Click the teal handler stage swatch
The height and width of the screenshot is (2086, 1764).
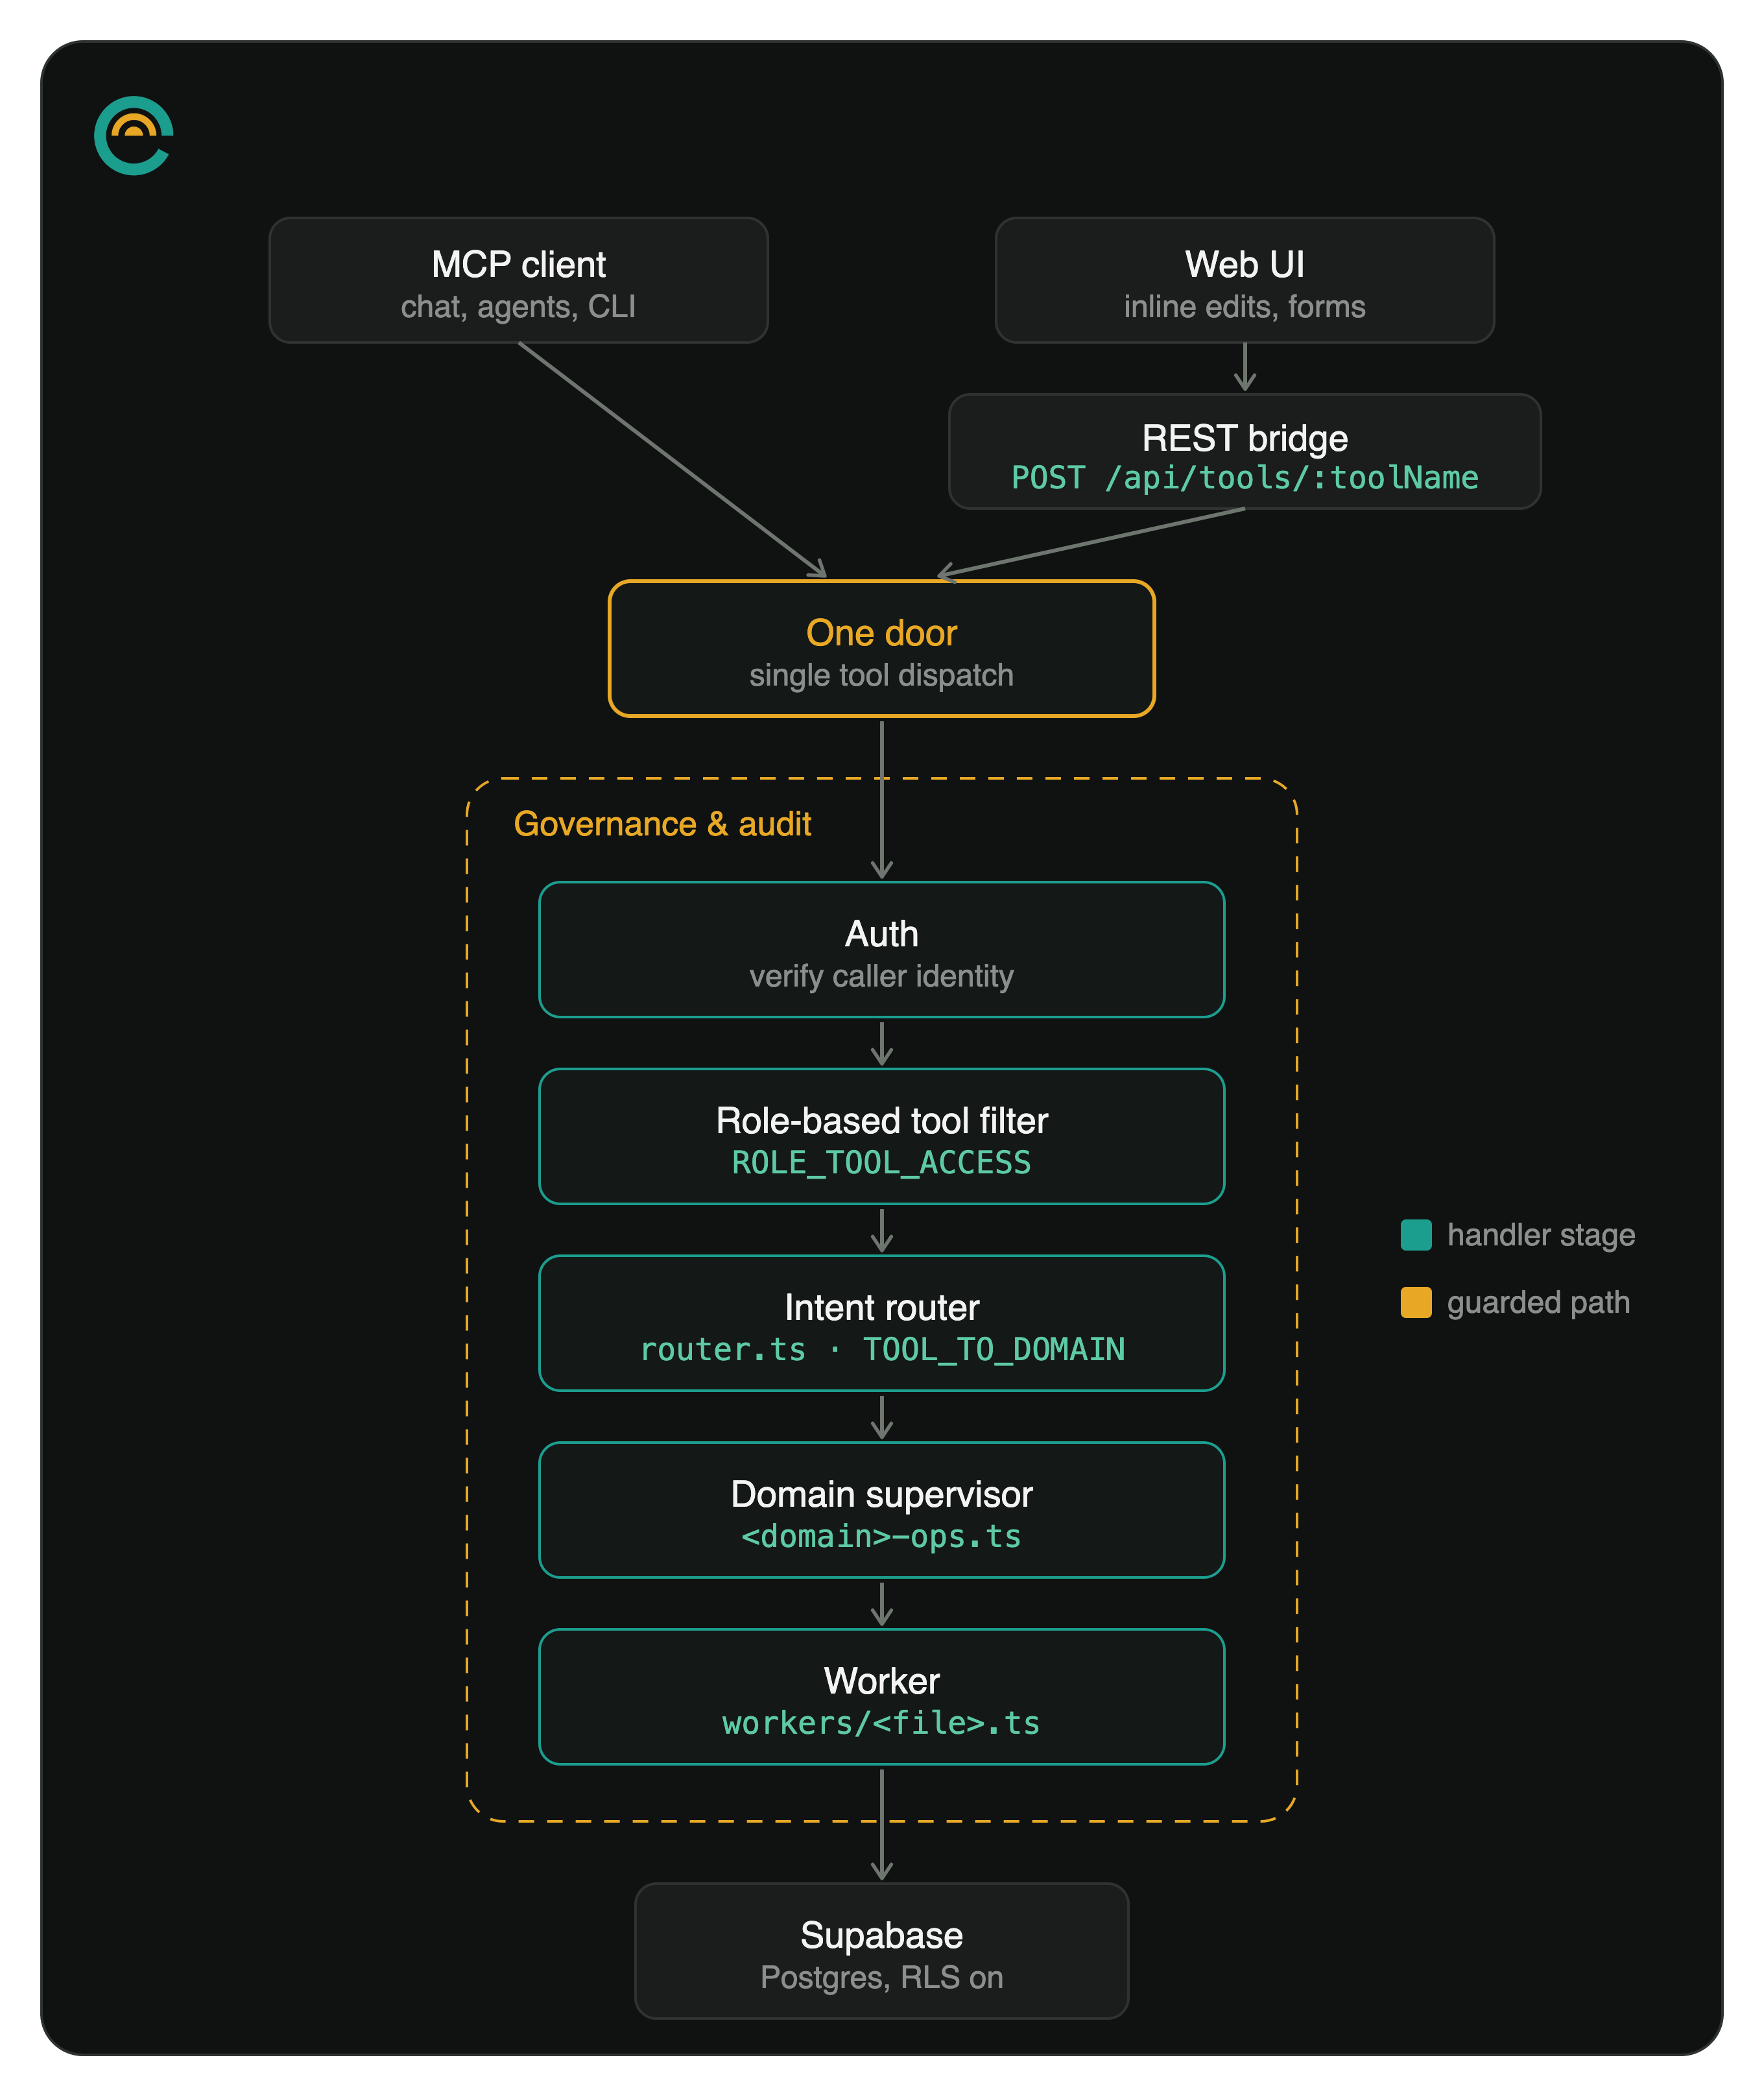(x=1416, y=1235)
